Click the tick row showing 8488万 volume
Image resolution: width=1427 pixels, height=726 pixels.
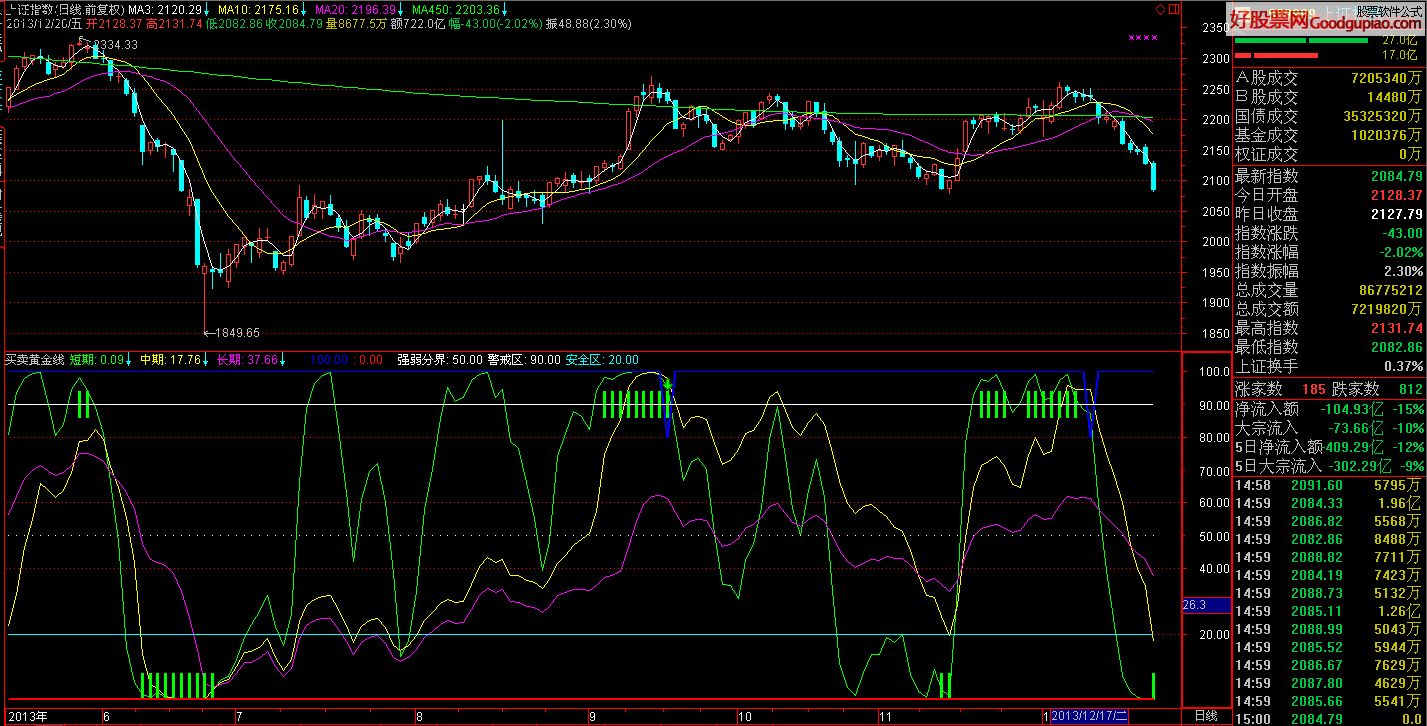(x=1329, y=539)
